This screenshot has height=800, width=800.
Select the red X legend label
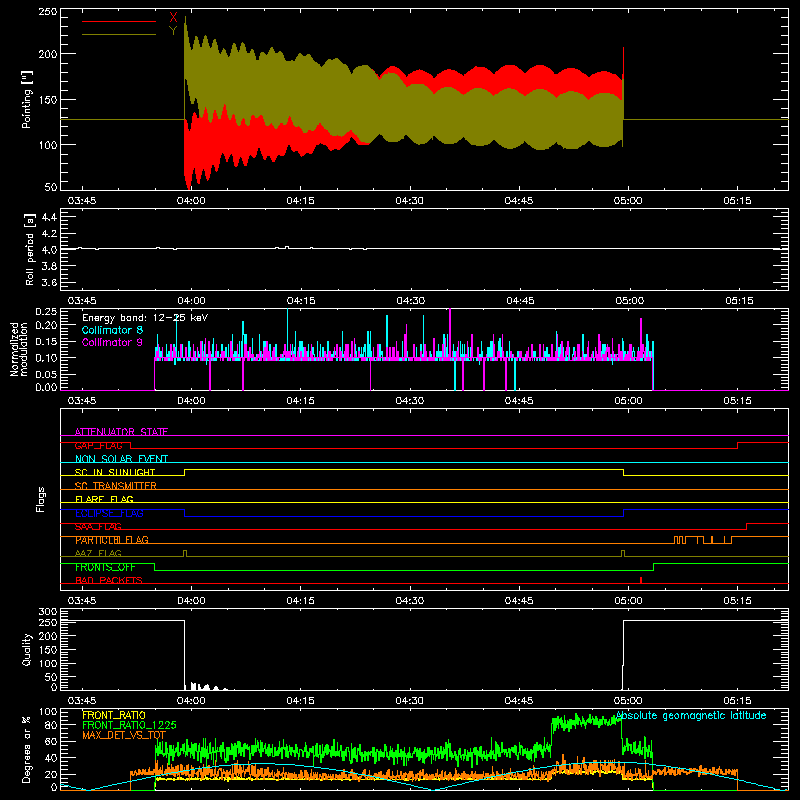(173, 18)
